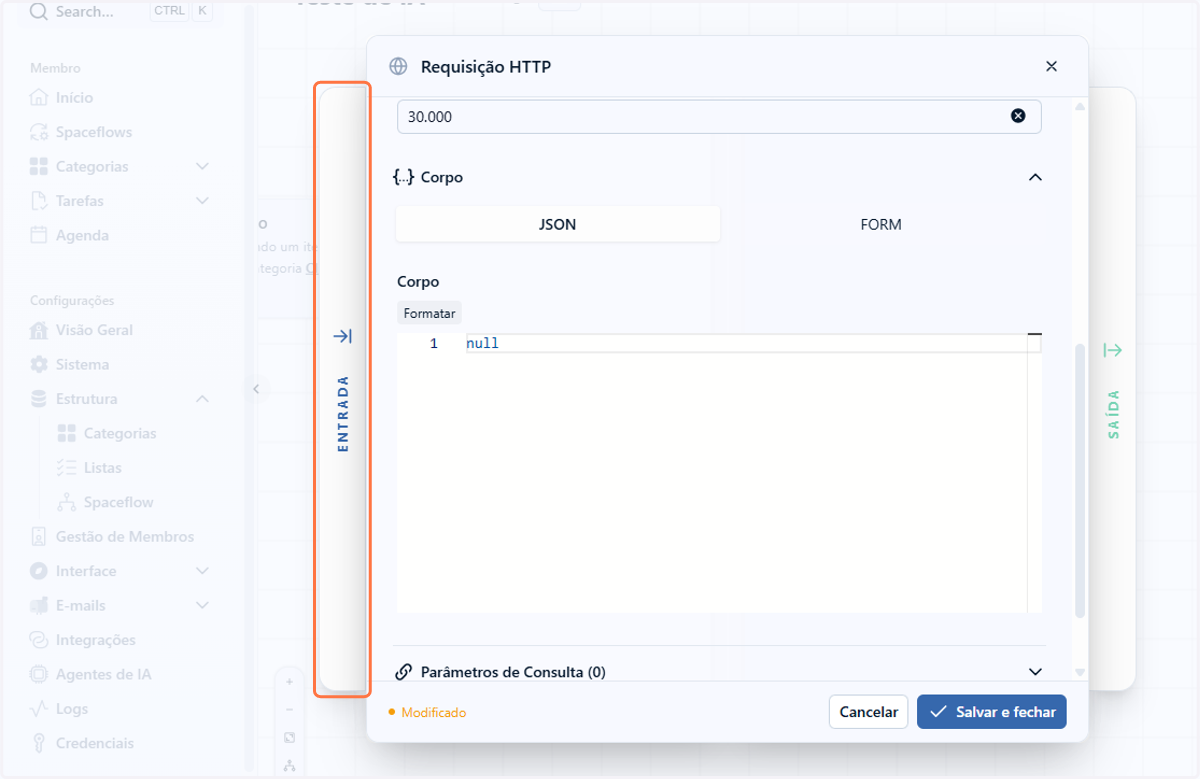Viewport: 1200px width, 779px height.
Task: Click the Tarefas document icon
Action: point(39,201)
